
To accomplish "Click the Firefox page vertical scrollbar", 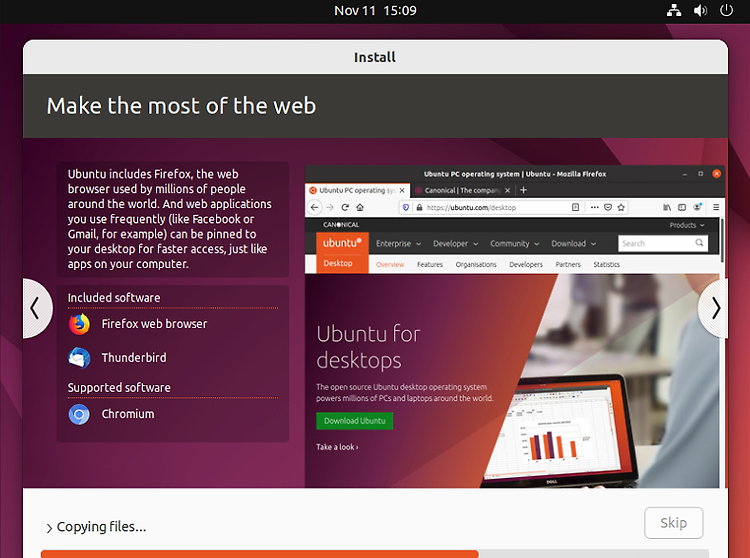I will (722, 239).
